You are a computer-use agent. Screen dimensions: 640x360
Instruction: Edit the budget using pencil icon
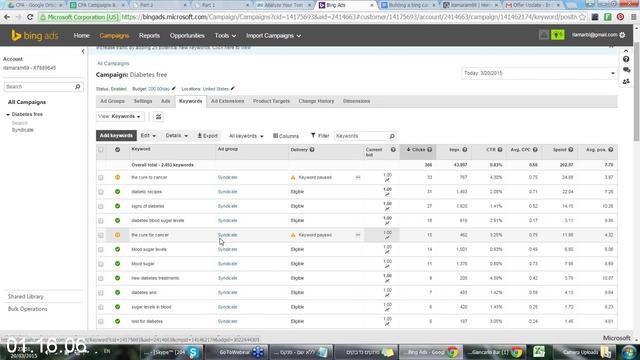coord(173,89)
